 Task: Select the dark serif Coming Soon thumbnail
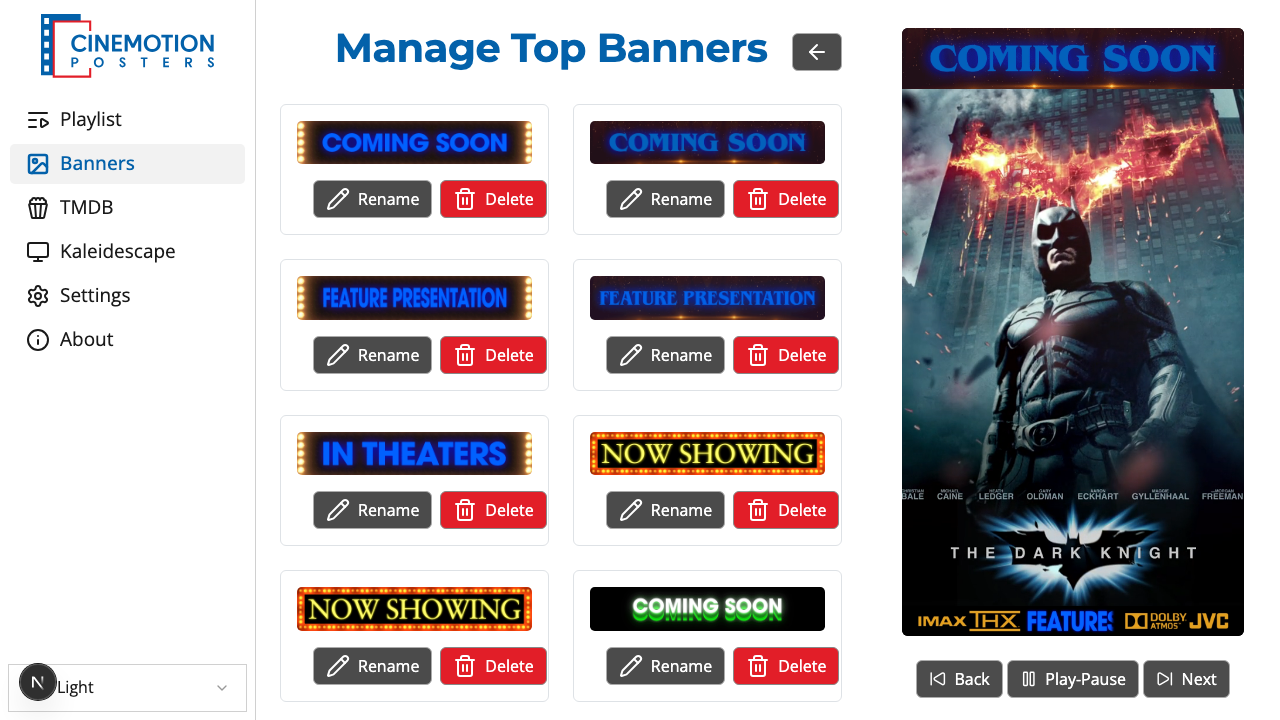pos(707,142)
